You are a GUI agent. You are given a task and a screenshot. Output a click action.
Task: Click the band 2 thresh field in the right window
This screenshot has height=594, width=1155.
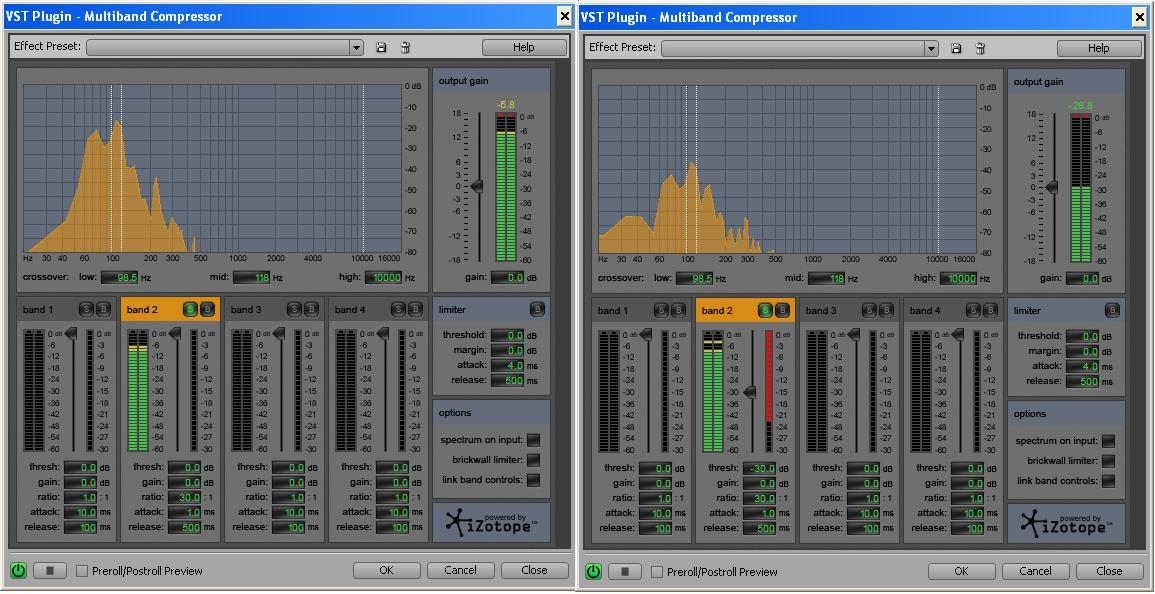pyautogui.click(x=763, y=468)
